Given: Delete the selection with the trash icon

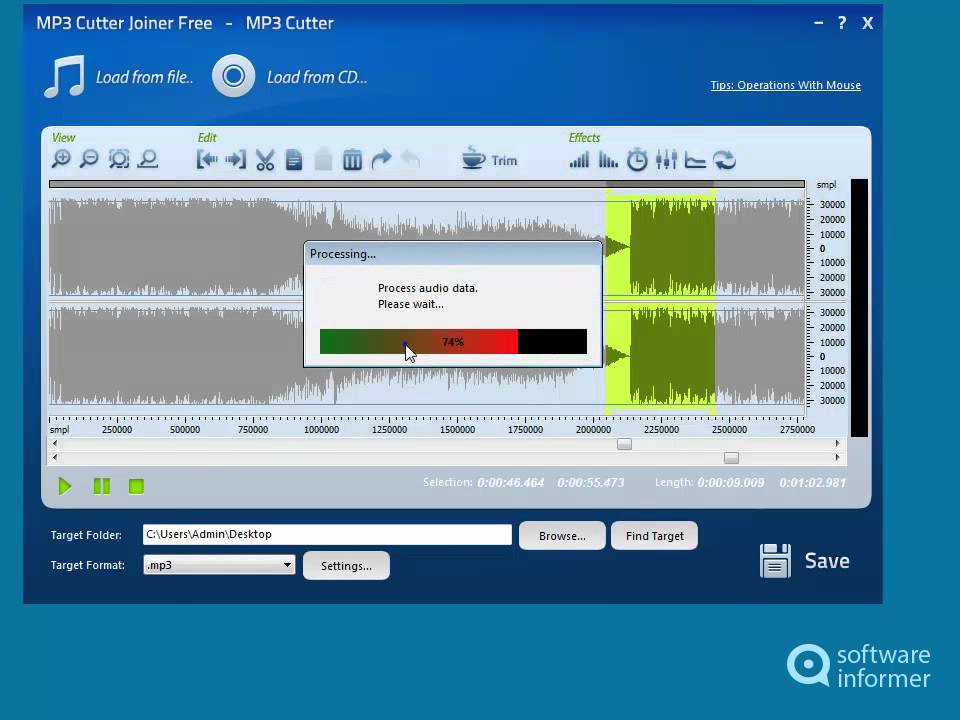Looking at the screenshot, I should tap(352, 160).
